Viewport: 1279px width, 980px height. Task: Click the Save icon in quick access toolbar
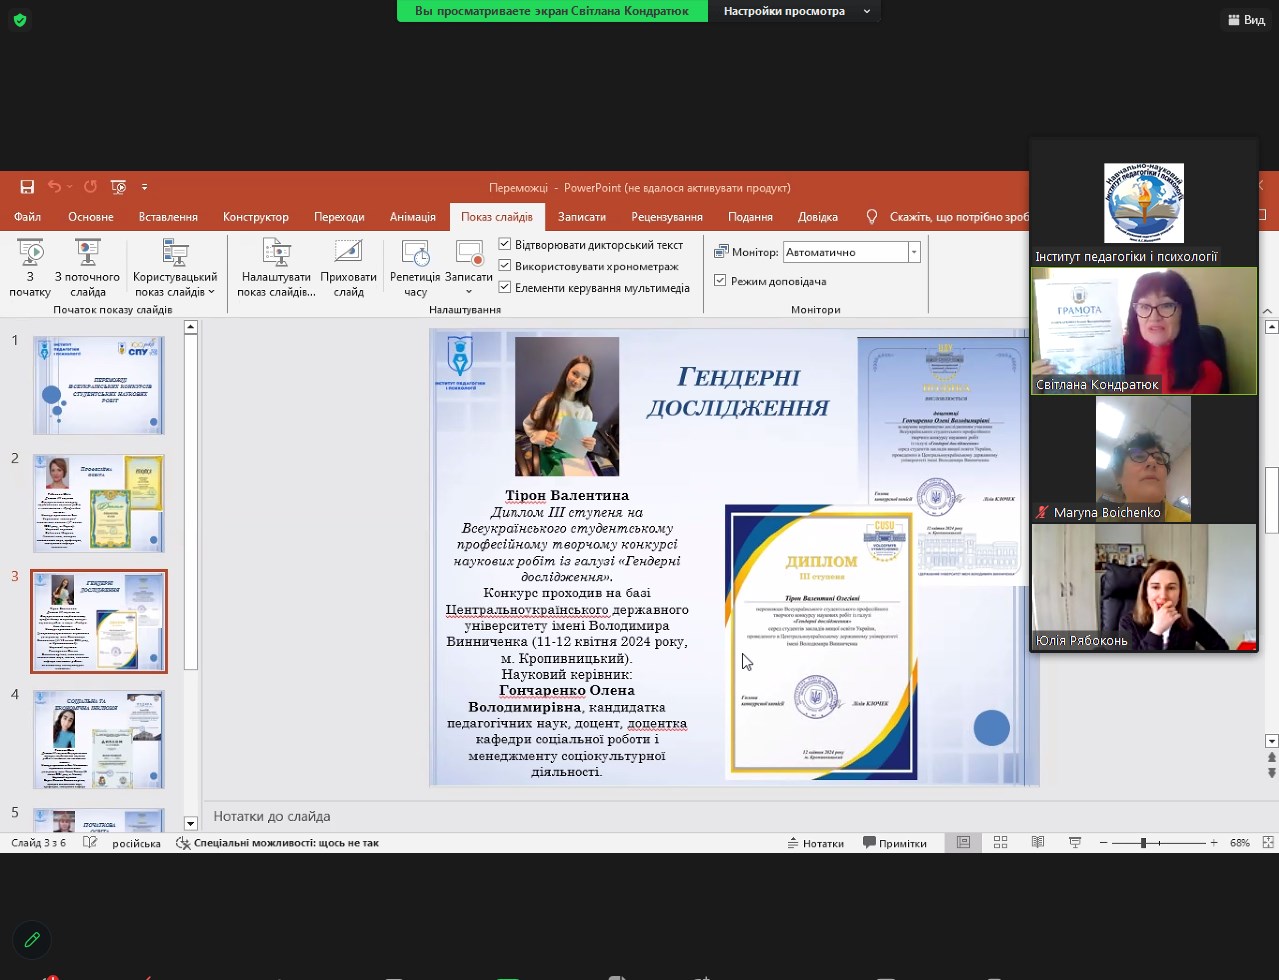pyautogui.click(x=27, y=187)
